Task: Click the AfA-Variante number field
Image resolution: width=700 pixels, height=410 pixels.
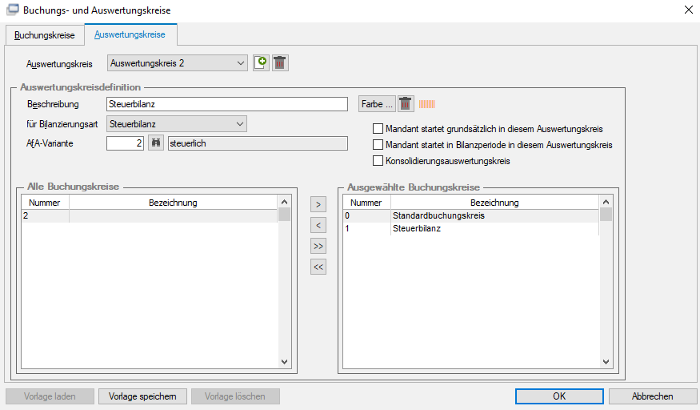Action: coord(125,143)
